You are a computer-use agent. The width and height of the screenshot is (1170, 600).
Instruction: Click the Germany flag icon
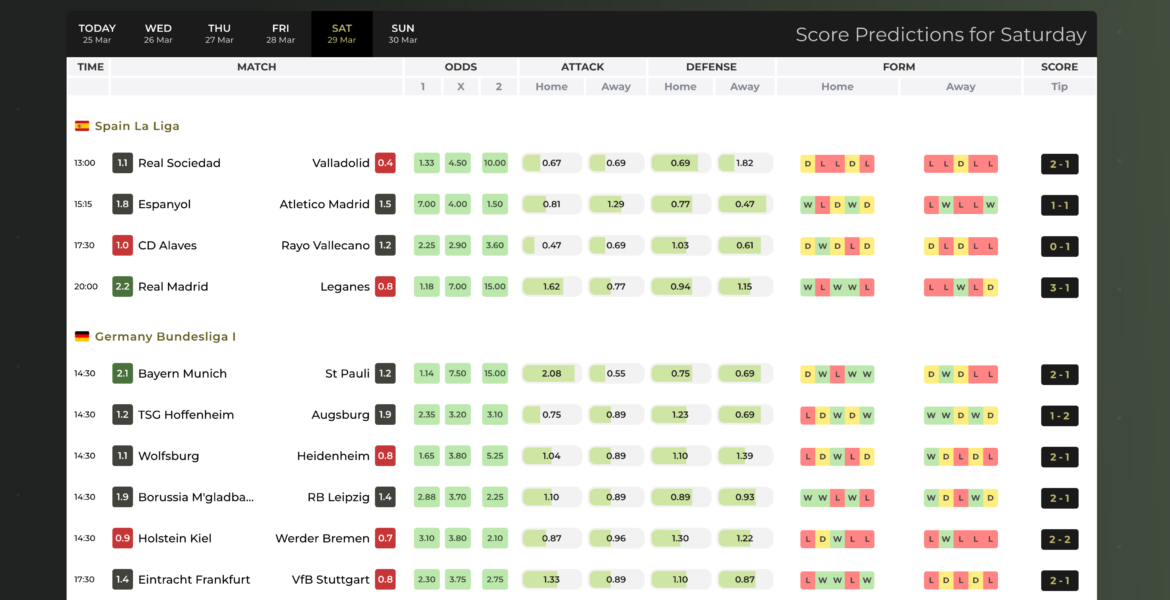[x=82, y=337]
